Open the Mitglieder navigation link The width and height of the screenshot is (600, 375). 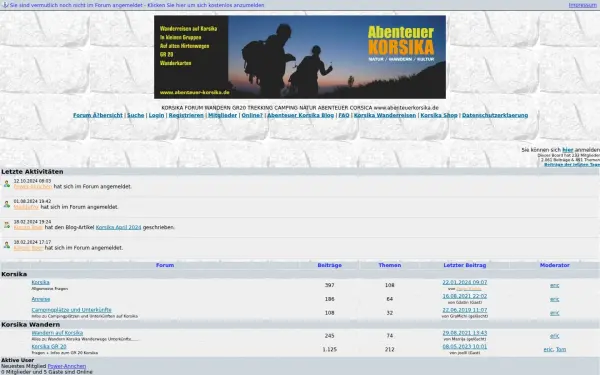click(223, 115)
